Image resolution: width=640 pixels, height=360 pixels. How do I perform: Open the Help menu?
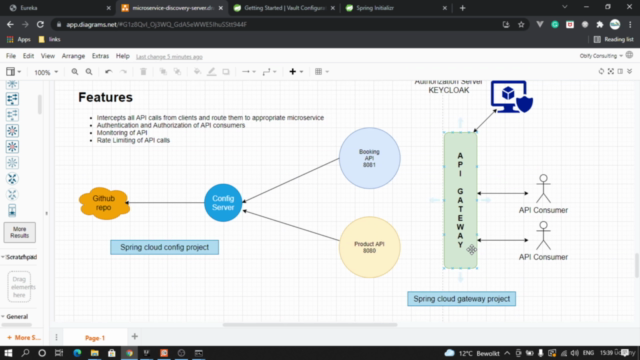tap(122, 56)
